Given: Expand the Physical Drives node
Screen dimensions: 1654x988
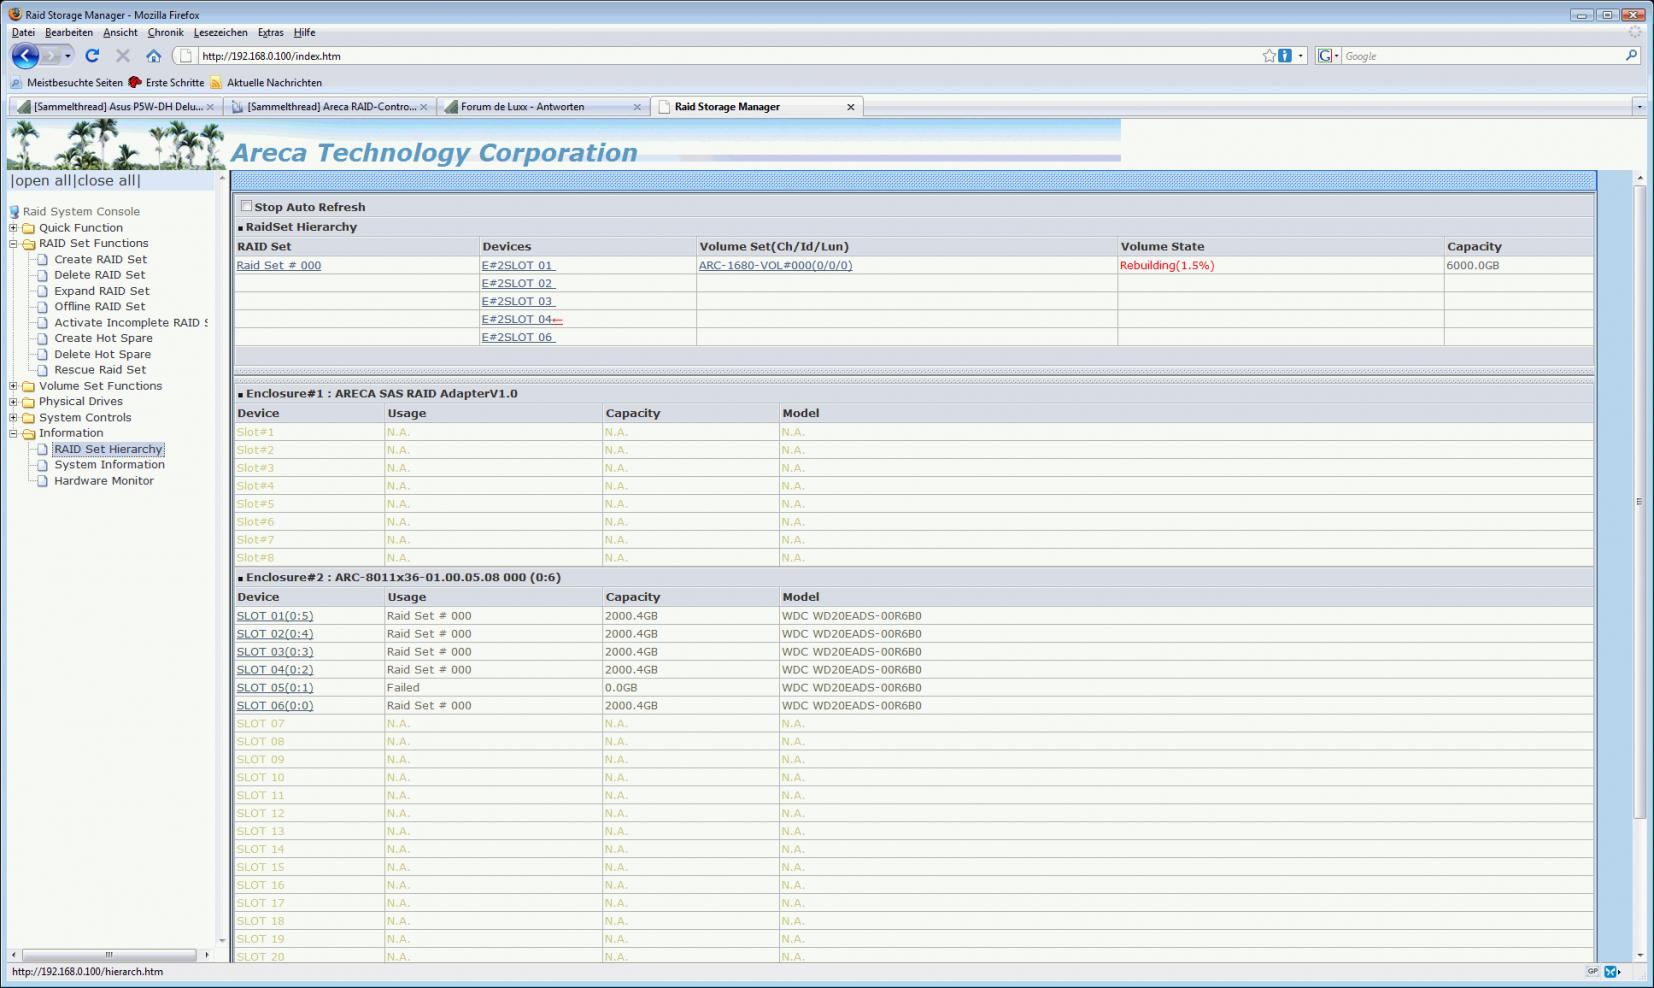Looking at the screenshot, I should [x=14, y=402].
